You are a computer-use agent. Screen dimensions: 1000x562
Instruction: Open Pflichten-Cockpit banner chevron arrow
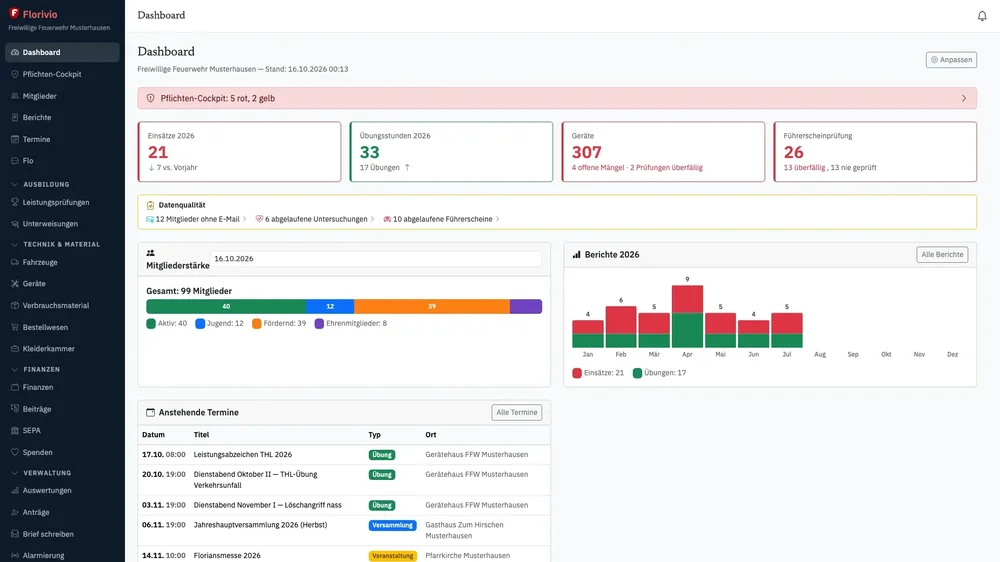coord(964,98)
